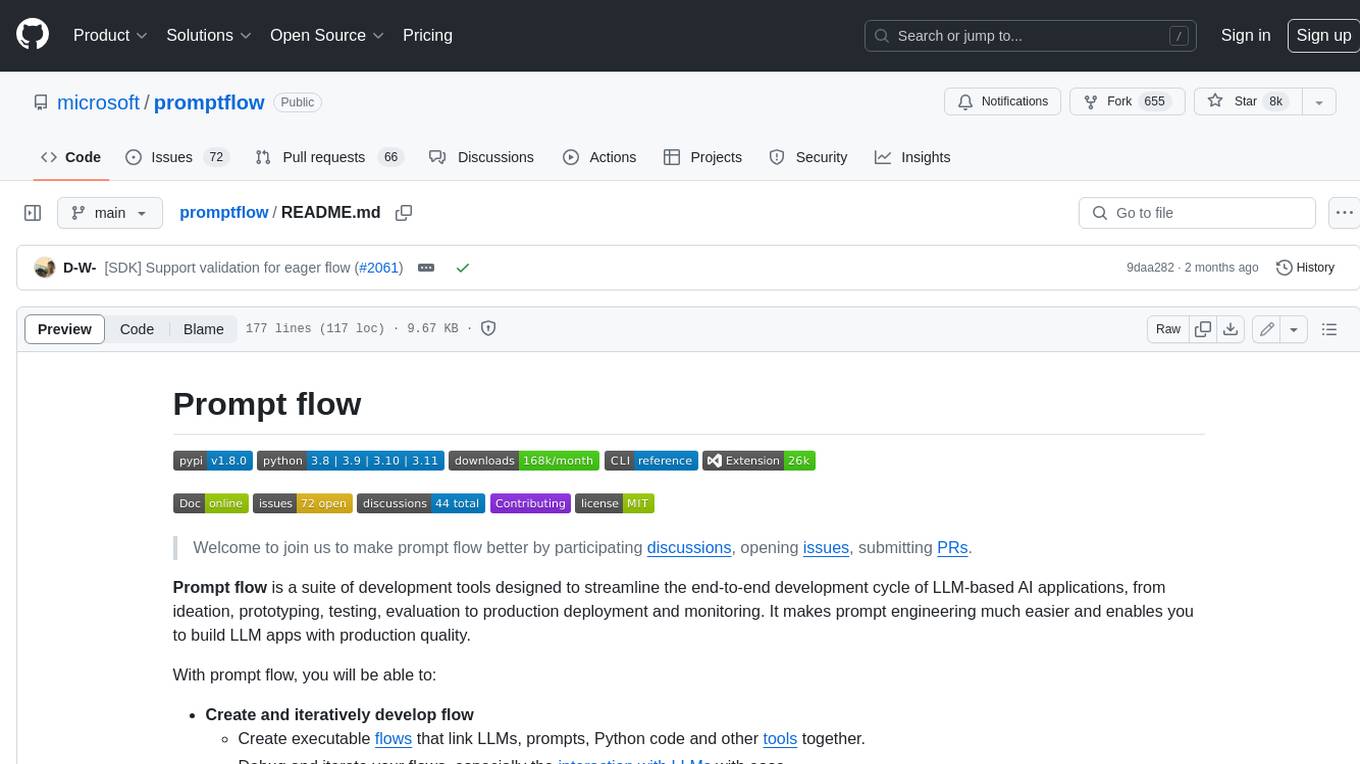The width and height of the screenshot is (1360, 764).
Task: Open D-W- author avatar
Action: [x=44, y=267]
